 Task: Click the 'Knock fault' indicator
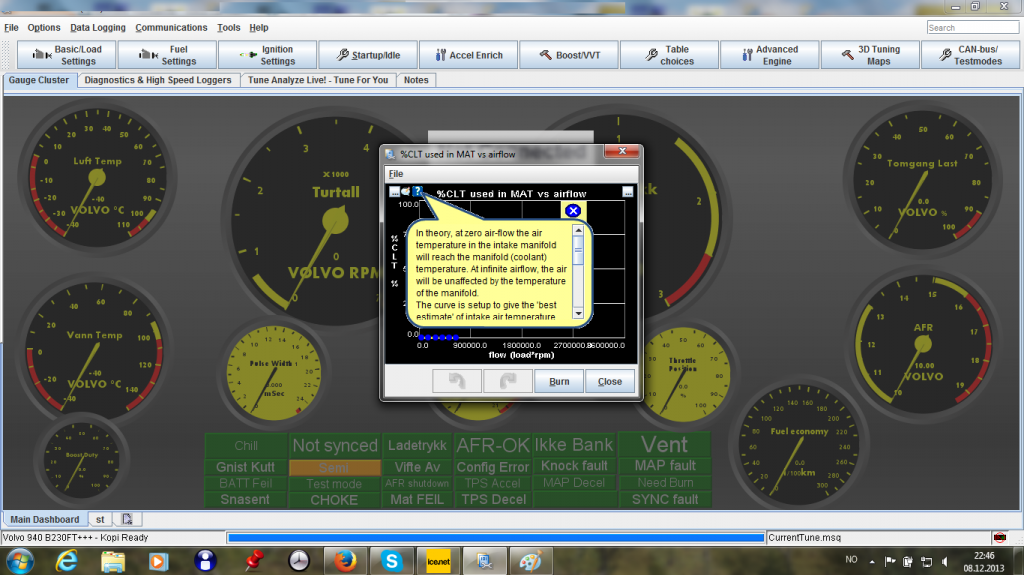coord(574,466)
